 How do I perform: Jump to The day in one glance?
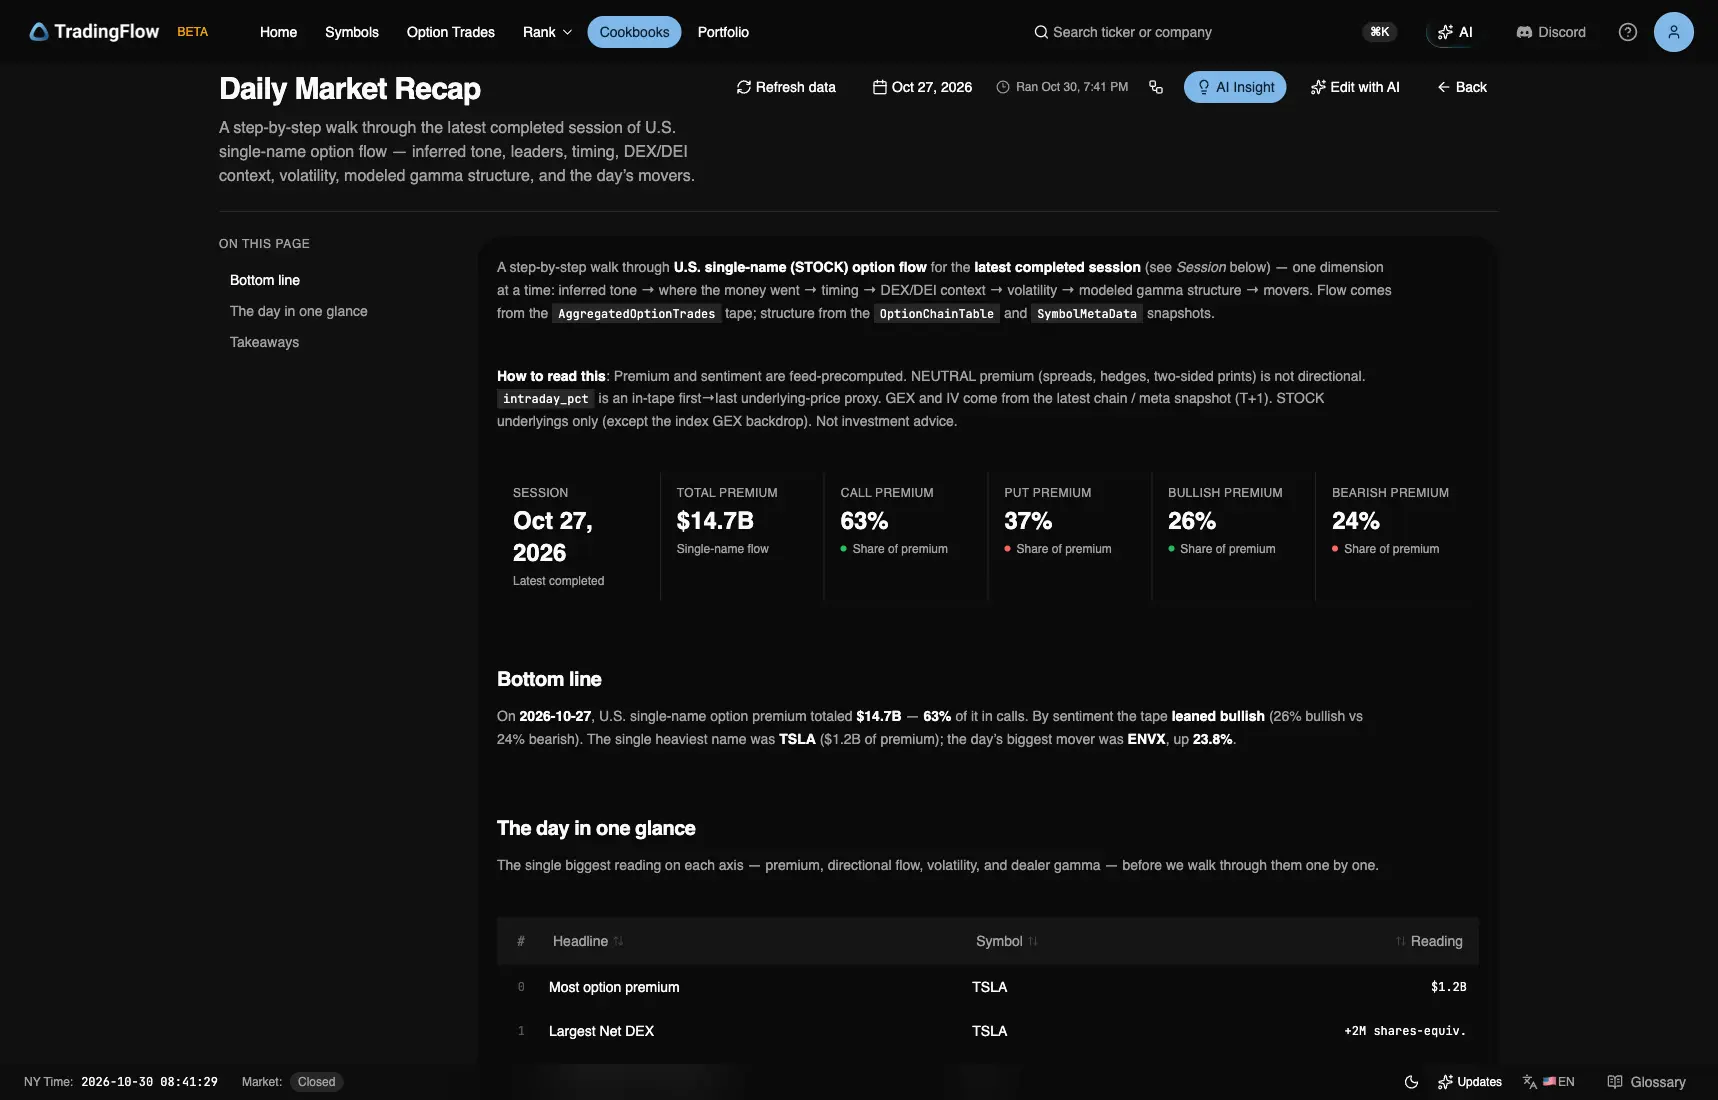click(299, 311)
